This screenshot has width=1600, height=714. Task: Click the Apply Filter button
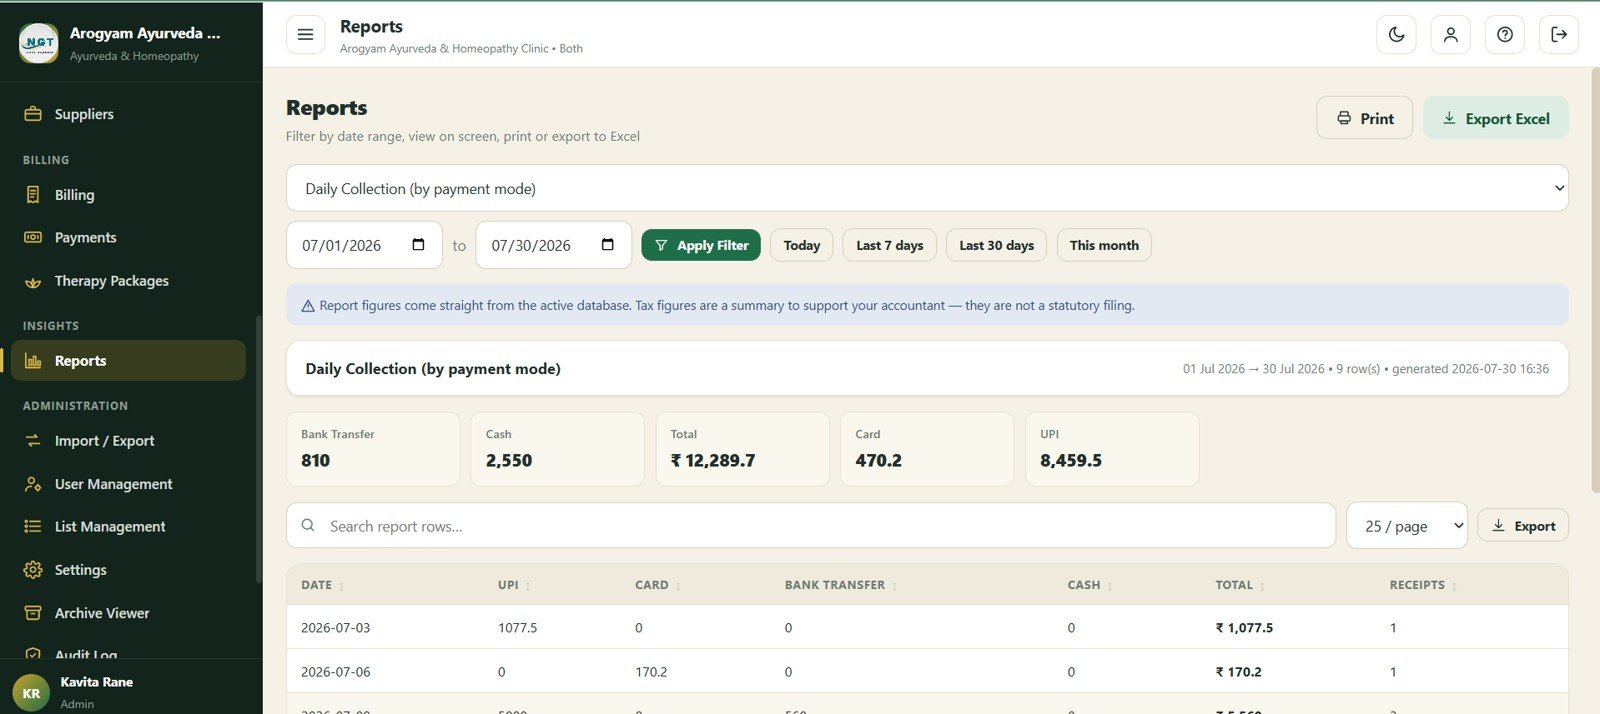(x=701, y=245)
